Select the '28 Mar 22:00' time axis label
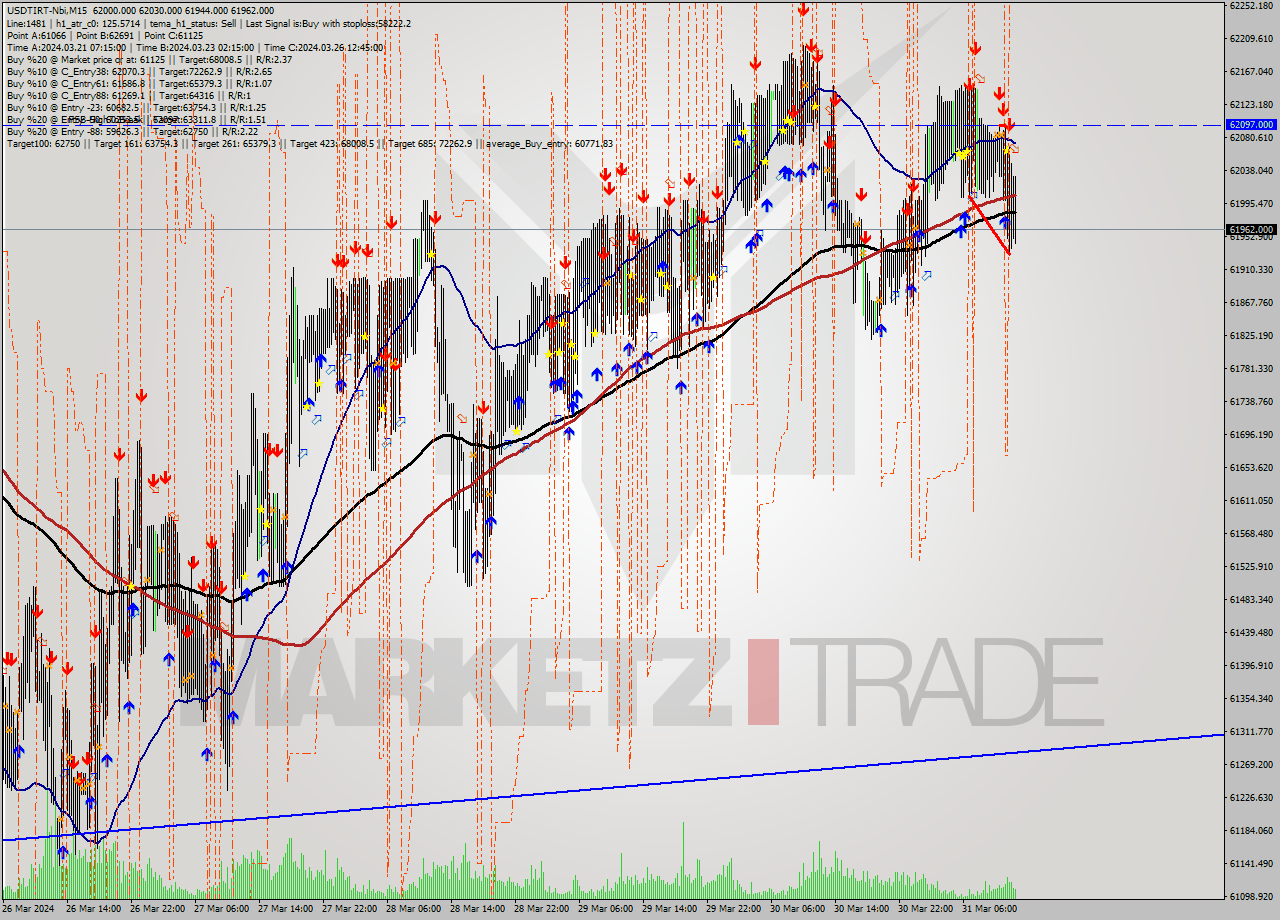The height and width of the screenshot is (920, 1280). pos(542,910)
